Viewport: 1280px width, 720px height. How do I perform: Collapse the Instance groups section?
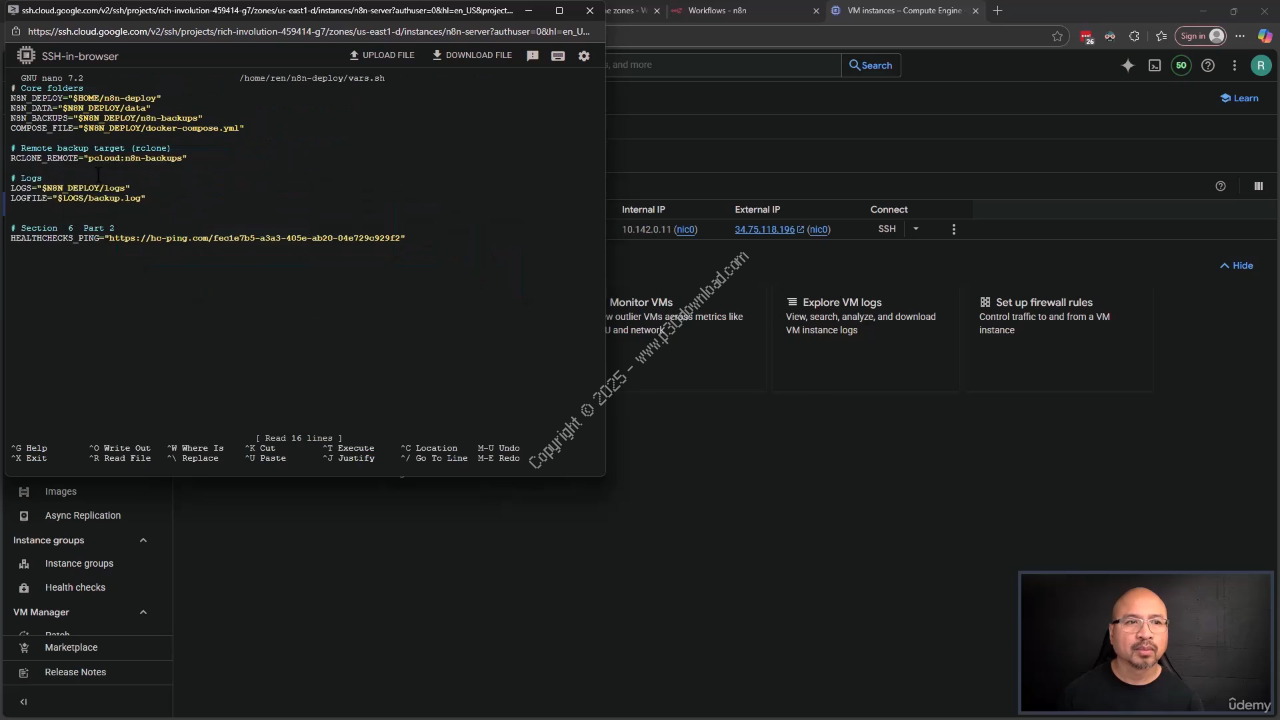tap(143, 540)
